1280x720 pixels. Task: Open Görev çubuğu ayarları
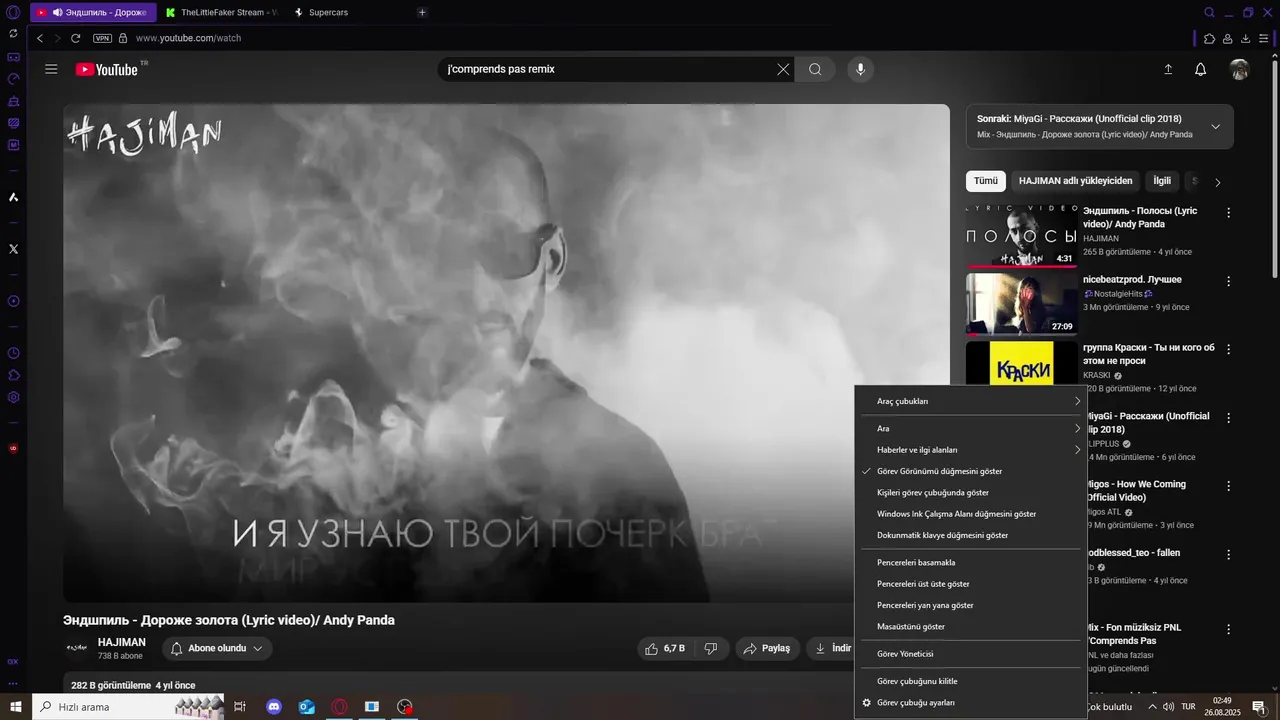[970, 703]
